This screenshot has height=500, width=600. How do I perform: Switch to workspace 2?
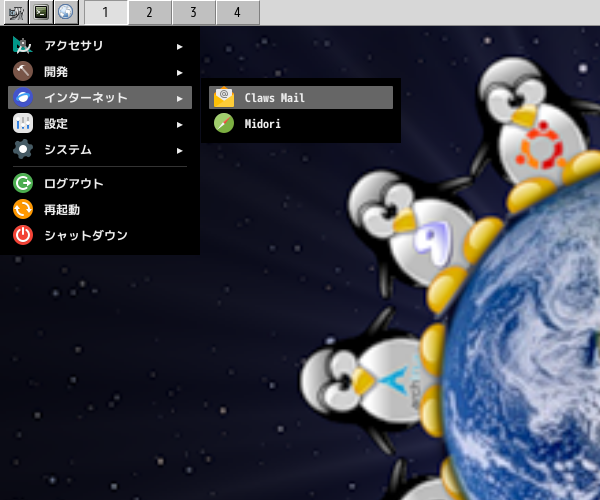pos(150,13)
